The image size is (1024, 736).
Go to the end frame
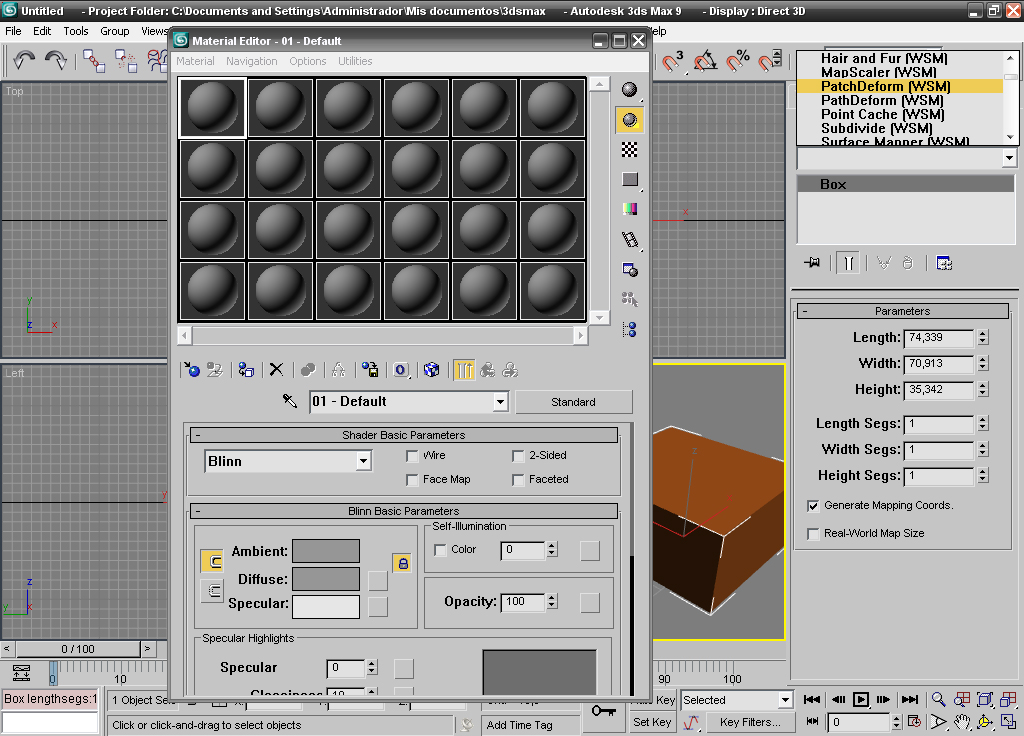[910, 699]
